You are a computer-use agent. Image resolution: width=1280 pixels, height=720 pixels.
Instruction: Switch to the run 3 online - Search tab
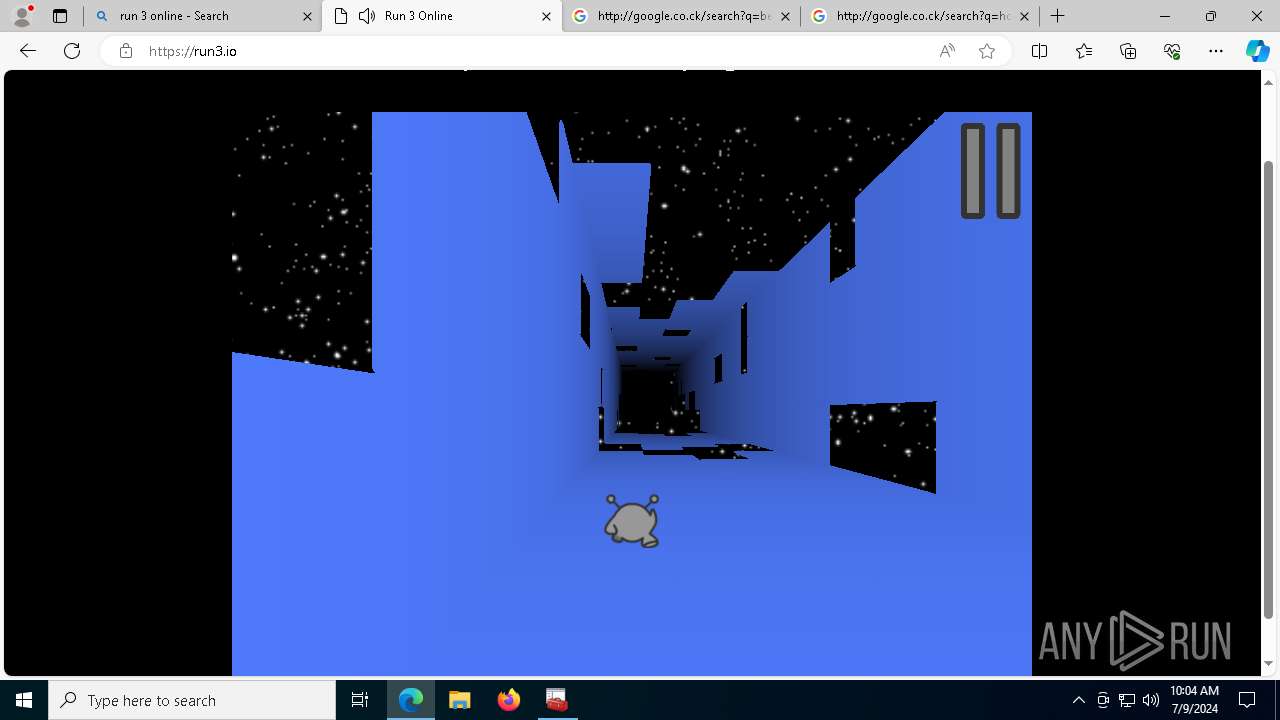203,16
